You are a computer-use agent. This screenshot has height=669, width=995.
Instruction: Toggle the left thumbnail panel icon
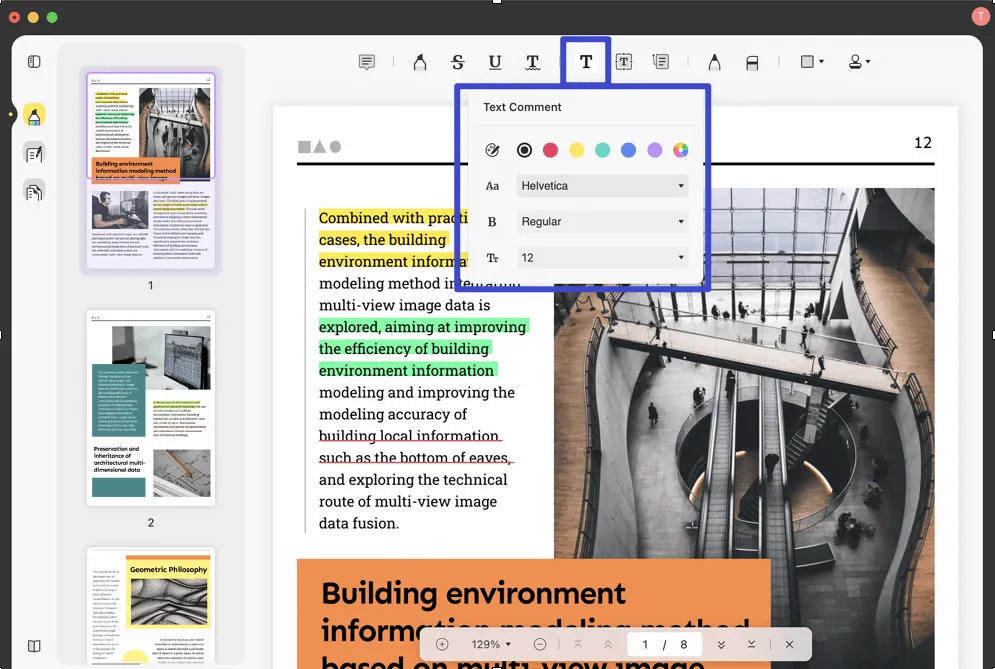34,62
